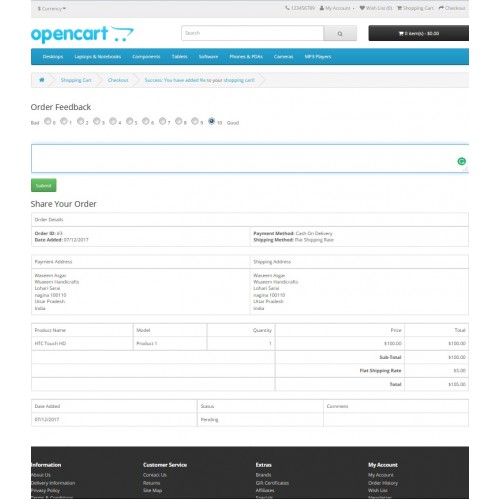500x500 pixels.
Task: Select rating 2 radio button
Action: coord(80,121)
